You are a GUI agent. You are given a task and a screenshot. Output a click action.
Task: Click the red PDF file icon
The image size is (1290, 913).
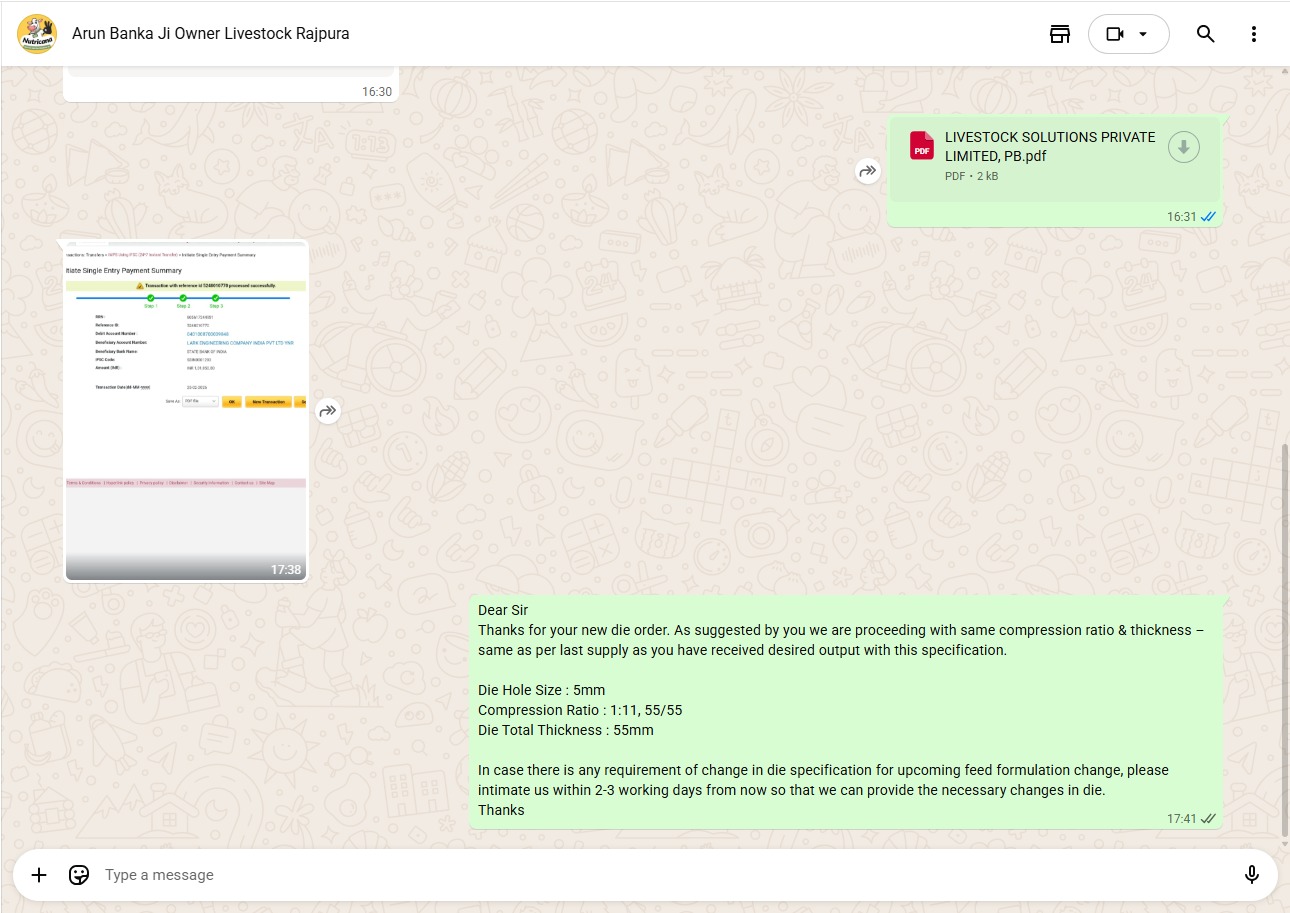[921, 147]
